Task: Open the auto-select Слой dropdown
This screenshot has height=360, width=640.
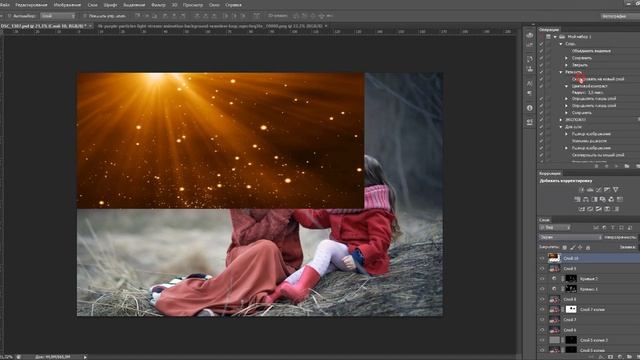Action: pyautogui.click(x=58, y=16)
